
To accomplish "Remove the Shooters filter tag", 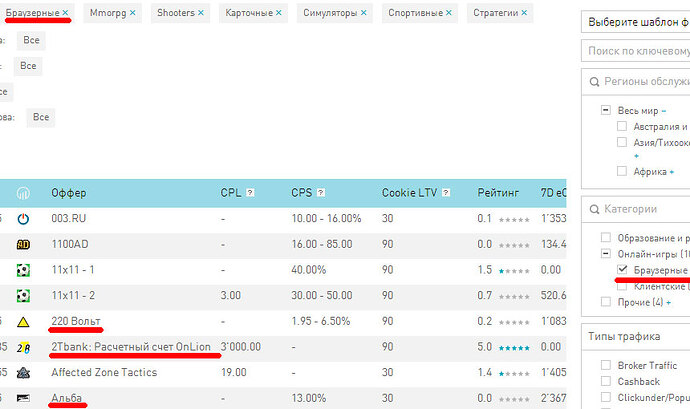I will (x=201, y=13).
